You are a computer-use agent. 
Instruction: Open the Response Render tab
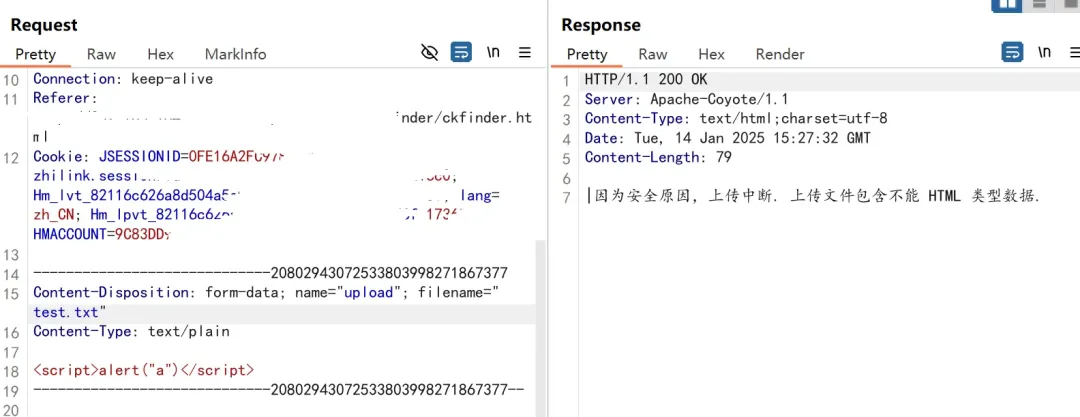coord(780,54)
